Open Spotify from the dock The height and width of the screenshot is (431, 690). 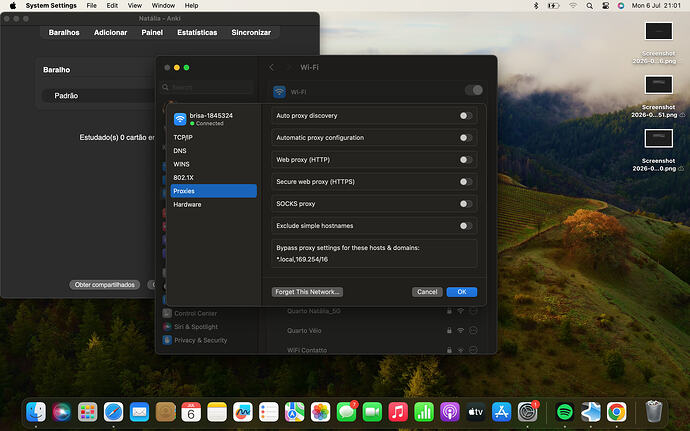click(x=565, y=412)
